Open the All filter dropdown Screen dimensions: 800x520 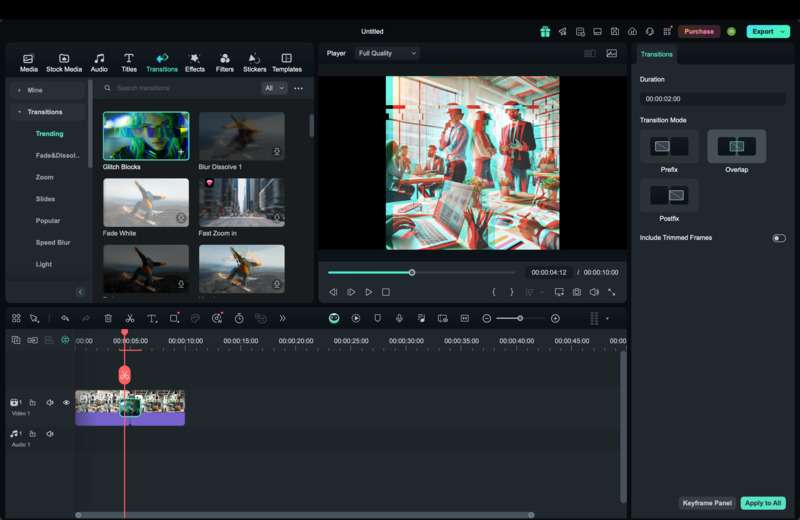(x=273, y=88)
